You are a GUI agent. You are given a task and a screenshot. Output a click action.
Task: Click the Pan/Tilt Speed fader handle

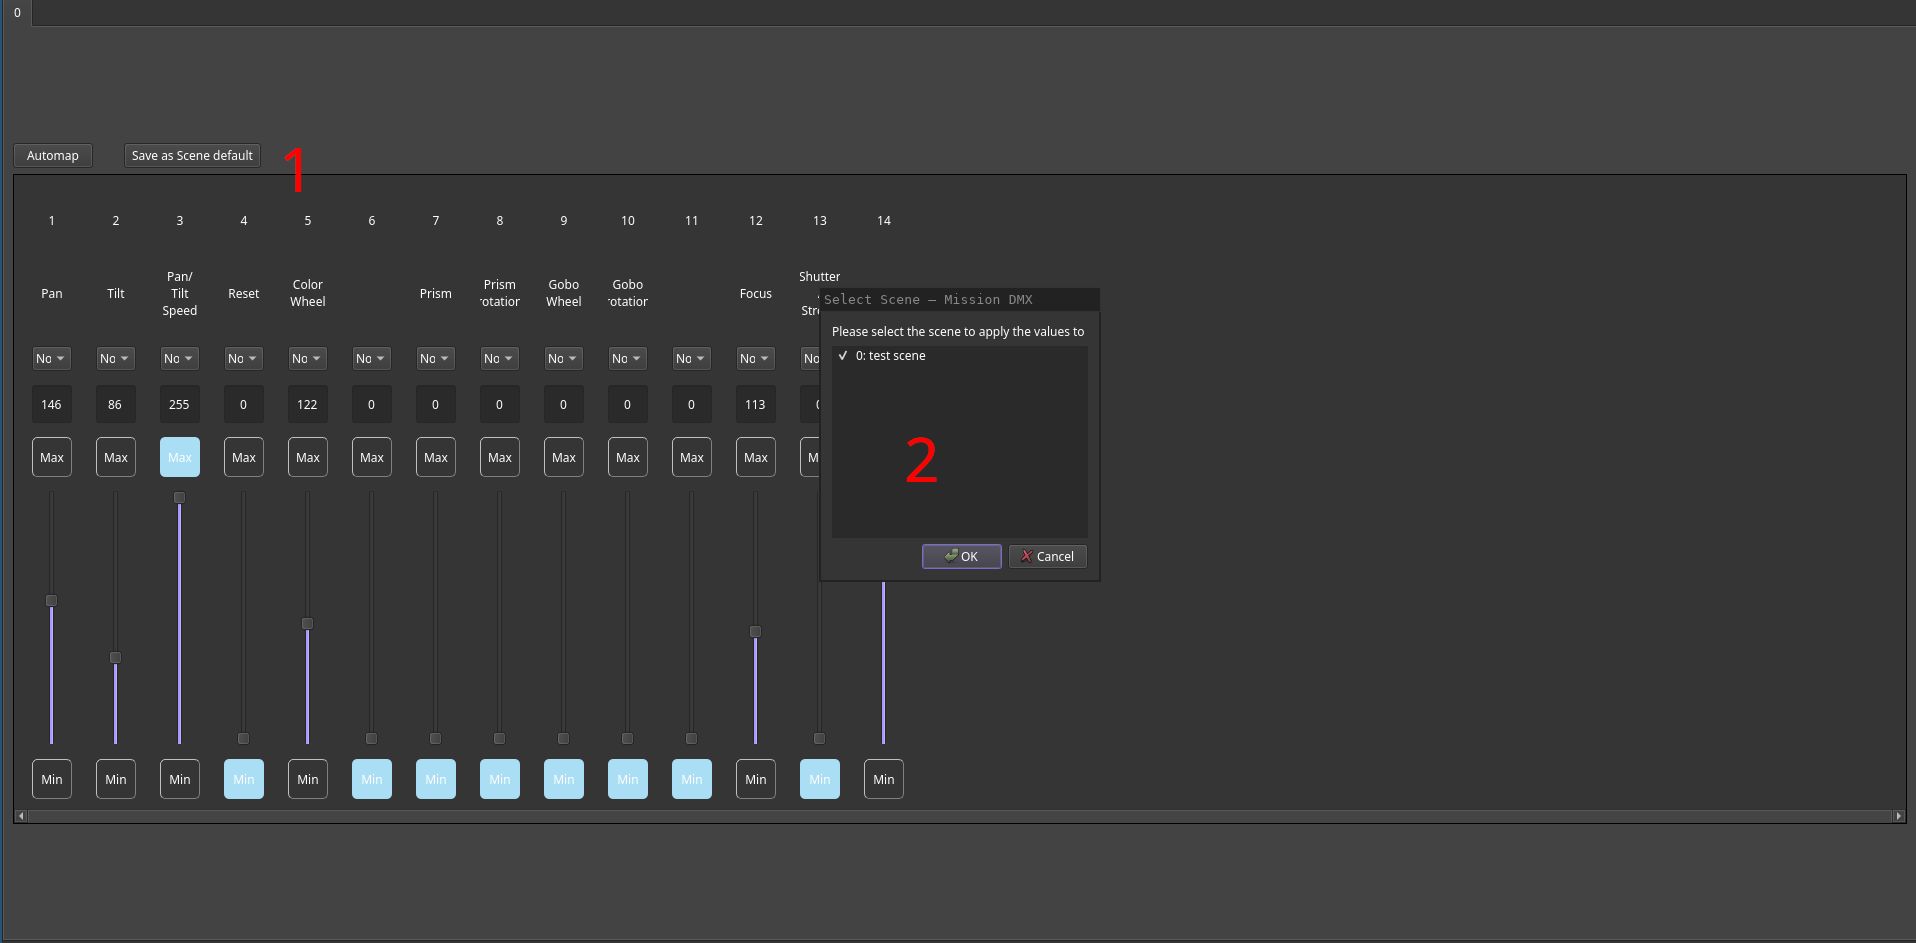point(179,498)
